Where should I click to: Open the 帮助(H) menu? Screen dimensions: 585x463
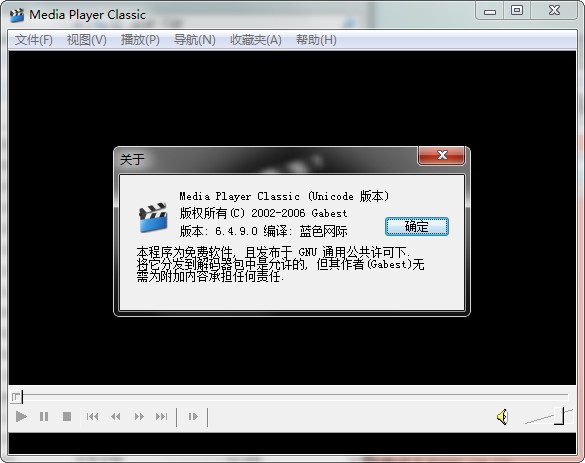(316, 40)
